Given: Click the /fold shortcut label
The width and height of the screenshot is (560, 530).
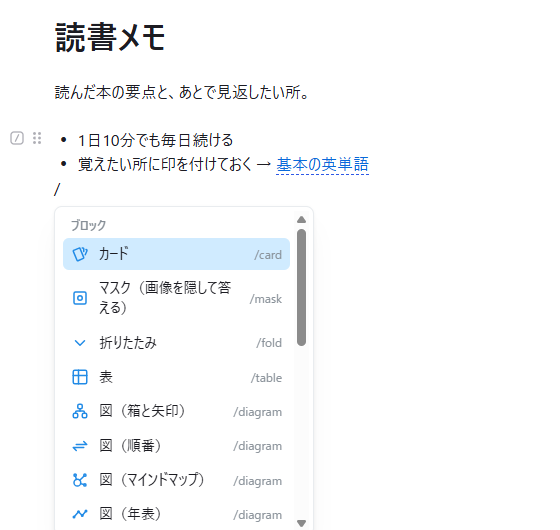Looking at the screenshot, I should point(269,343).
